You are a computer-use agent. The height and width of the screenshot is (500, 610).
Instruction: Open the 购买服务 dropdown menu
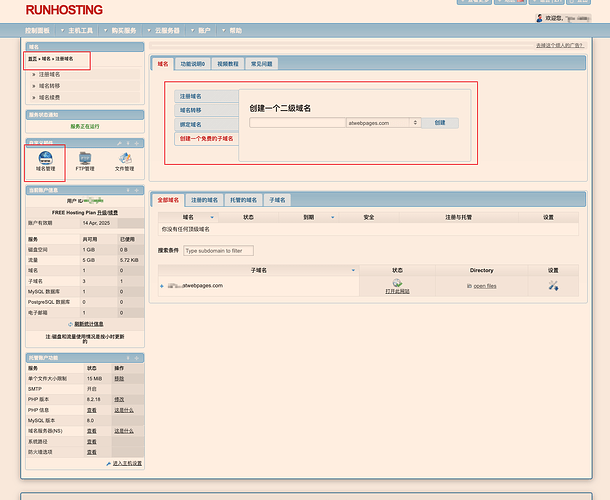click(x=120, y=30)
